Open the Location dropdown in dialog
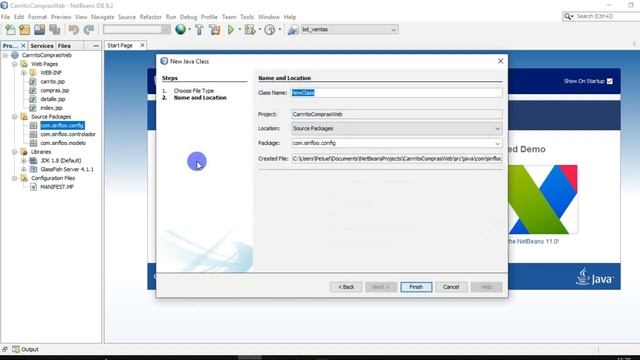Screen dimensions: 640x360 [497, 129]
